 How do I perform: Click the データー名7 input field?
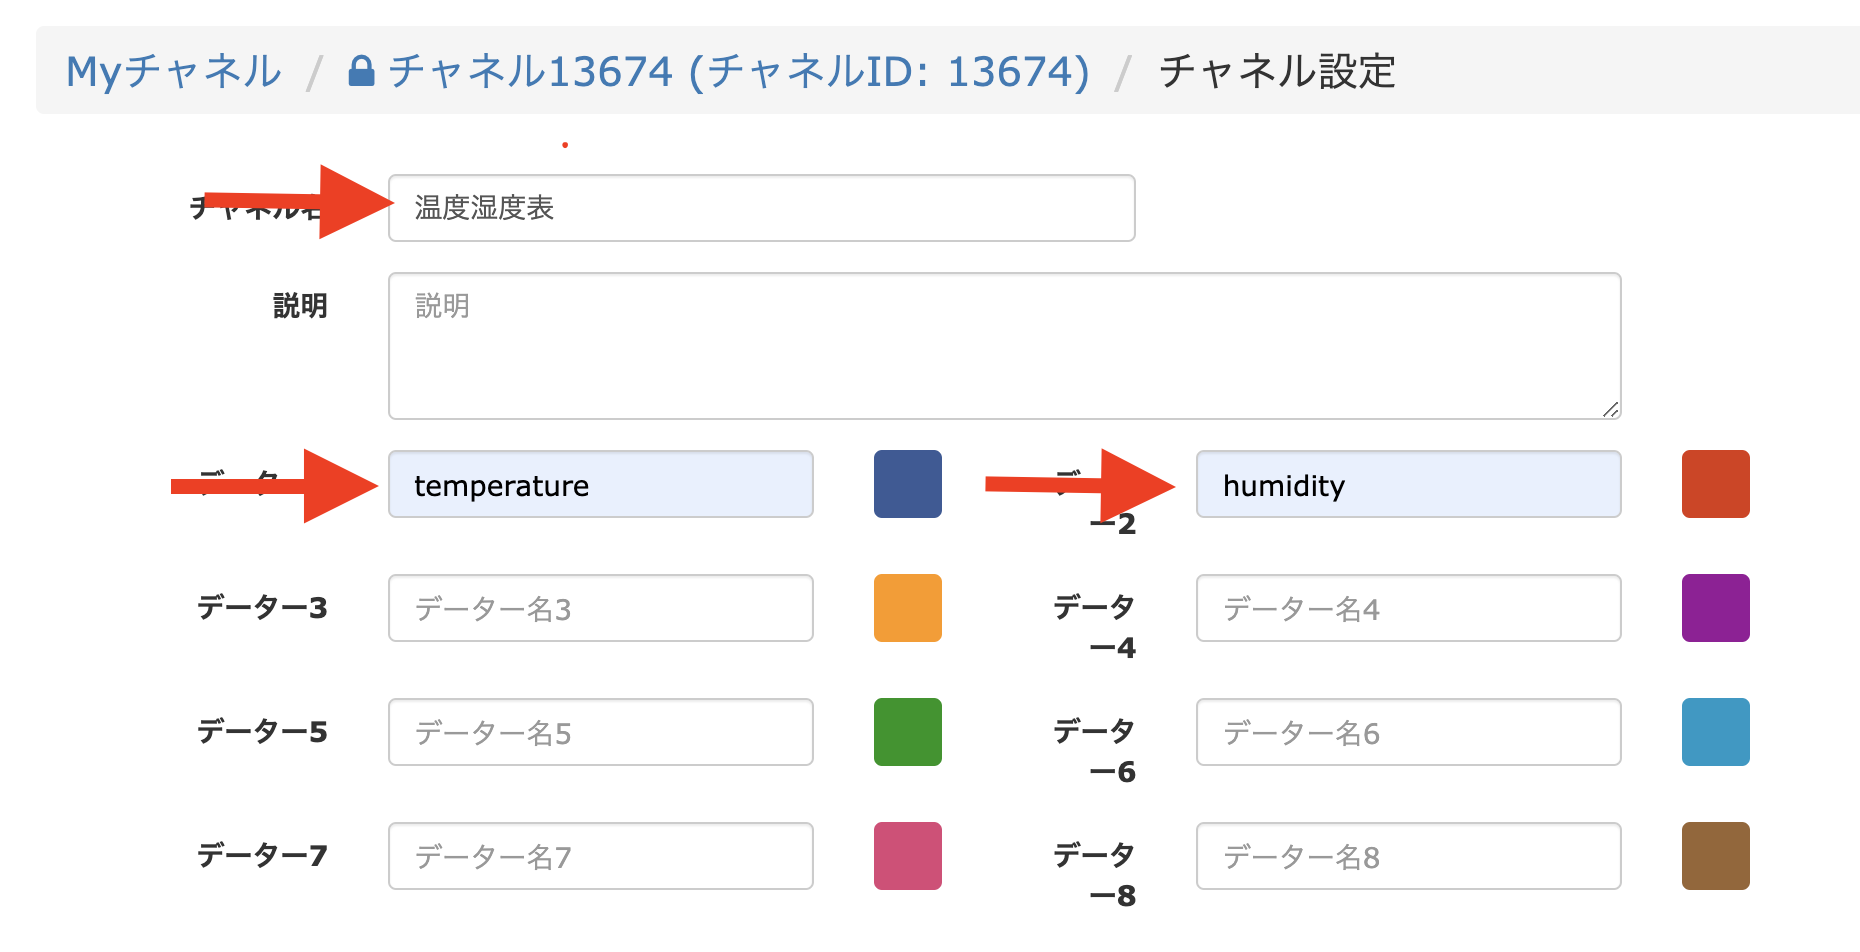pyautogui.click(x=600, y=856)
